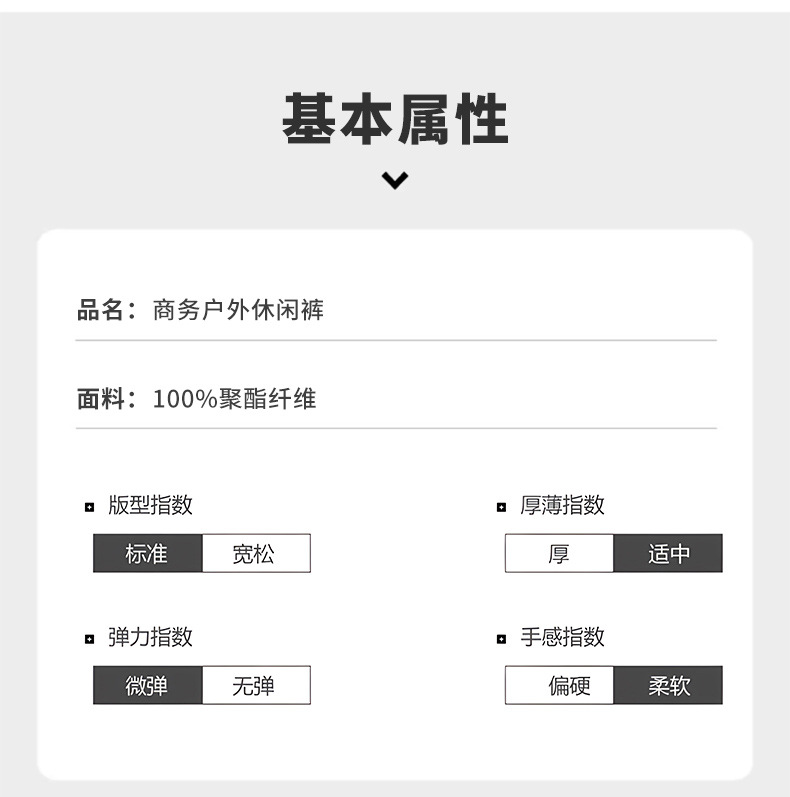Click the 基本属性 heading
This screenshot has width=790, height=797.
point(395,120)
